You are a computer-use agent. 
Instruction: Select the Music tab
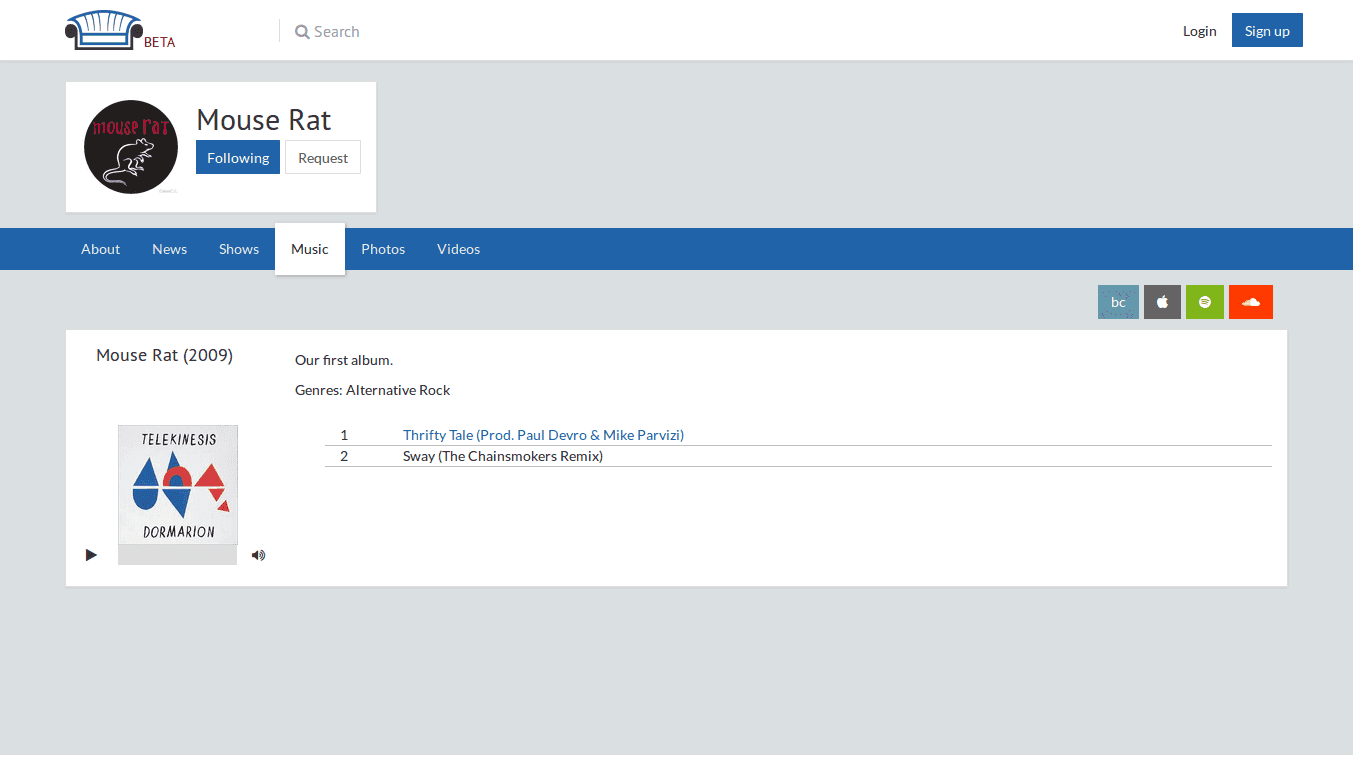click(x=310, y=249)
